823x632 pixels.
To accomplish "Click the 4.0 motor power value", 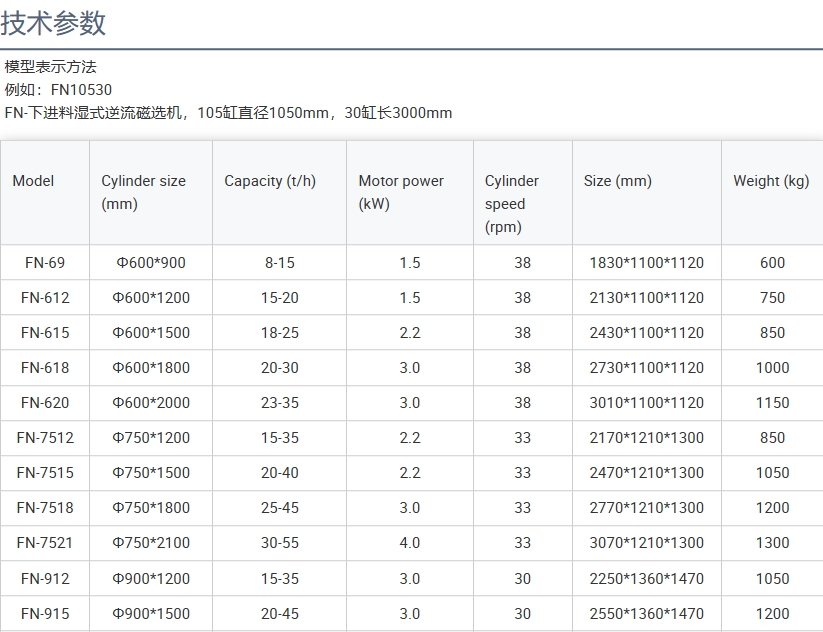I will pos(410,543).
